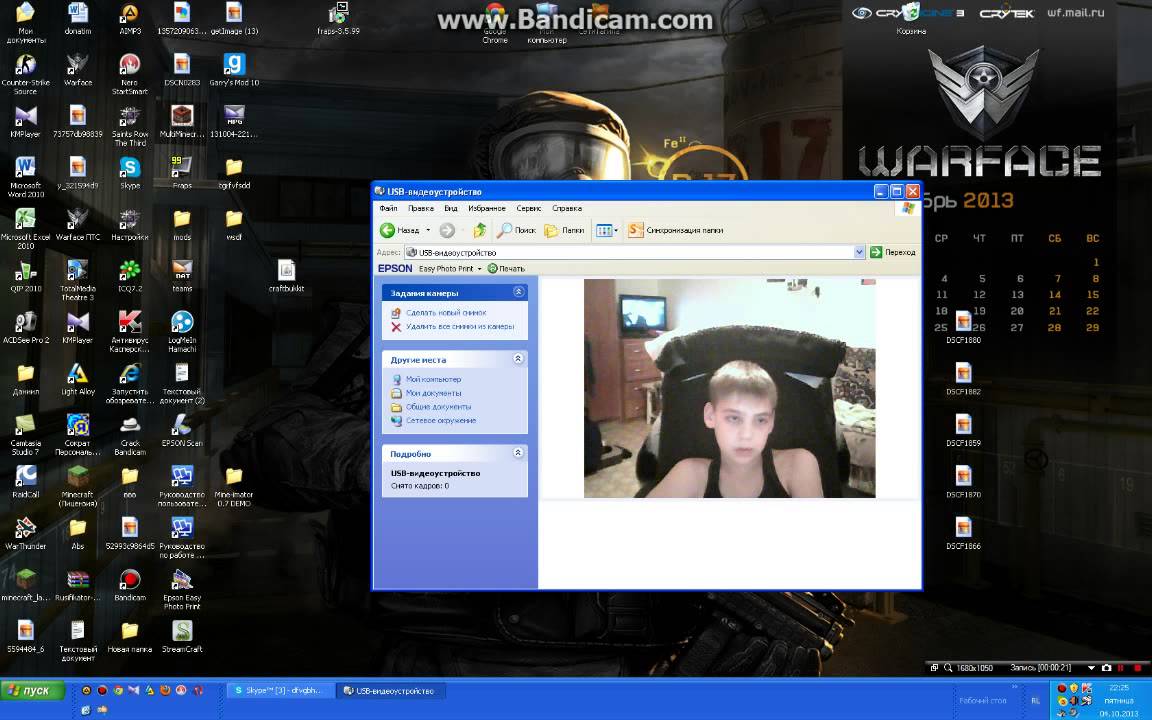This screenshot has width=1152, height=720.
Task: Select Microsoft Excel 2010 desktop icon
Action: tap(26, 228)
